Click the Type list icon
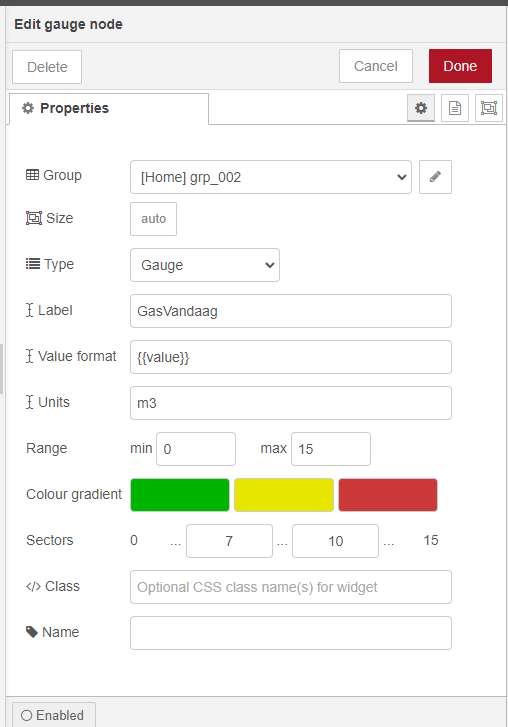 [32, 264]
